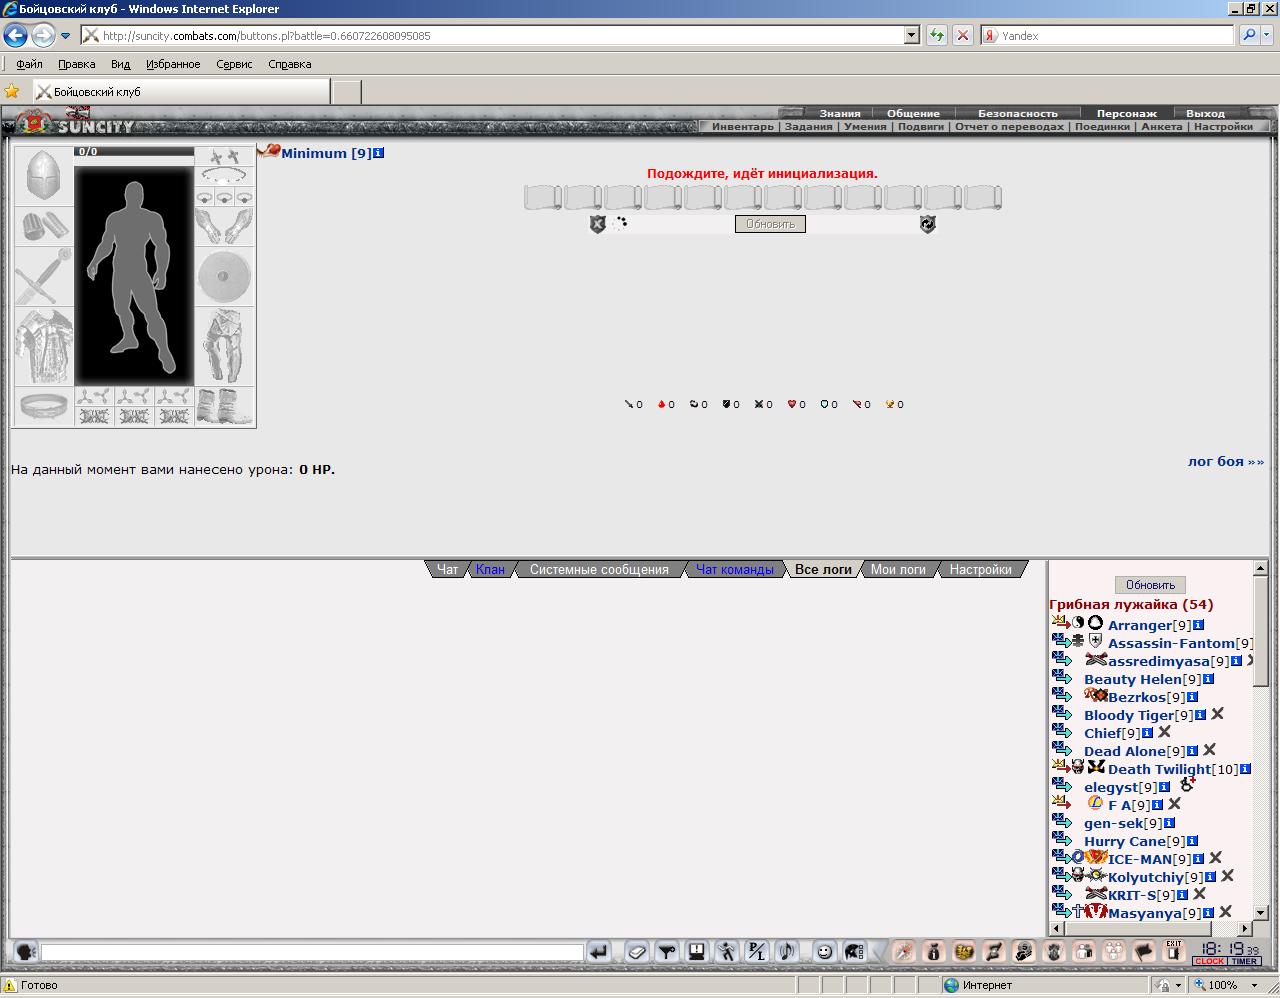Open the Настройки chat tab
The height and width of the screenshot is (998, 1280).
[x=981, y=569]
